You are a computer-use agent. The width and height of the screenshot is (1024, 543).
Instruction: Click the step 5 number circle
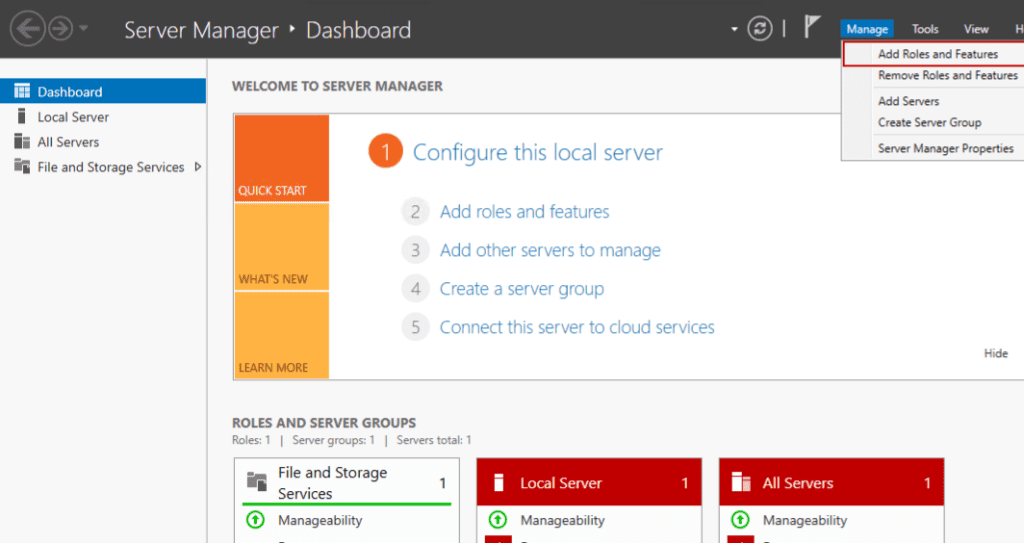coord(415,327)
